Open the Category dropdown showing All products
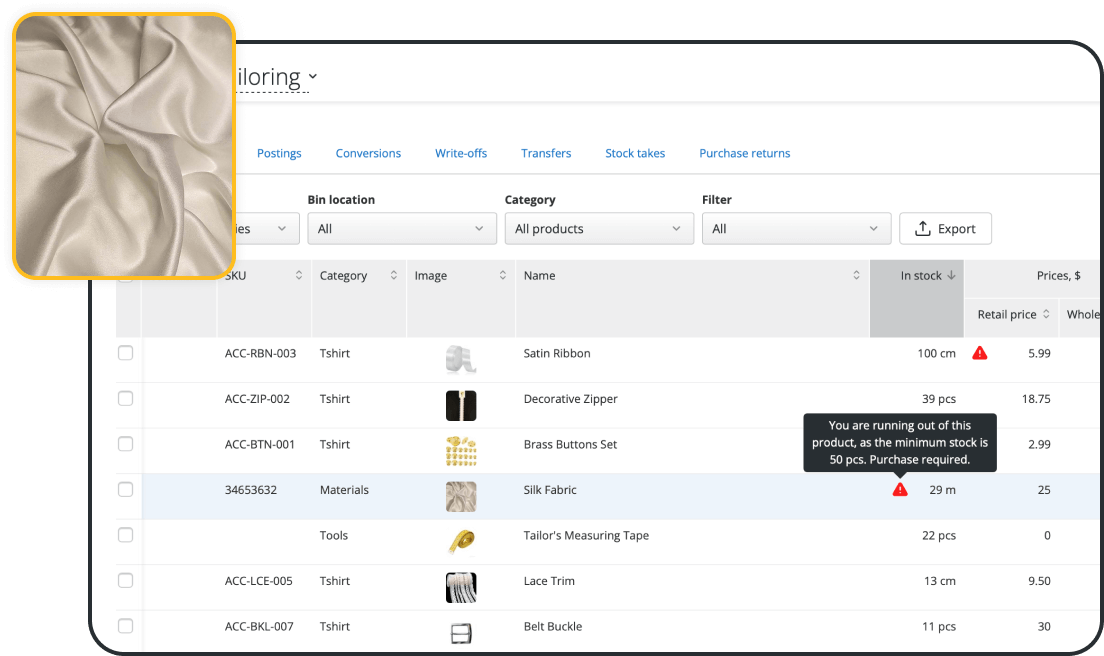 pos(599,228)
